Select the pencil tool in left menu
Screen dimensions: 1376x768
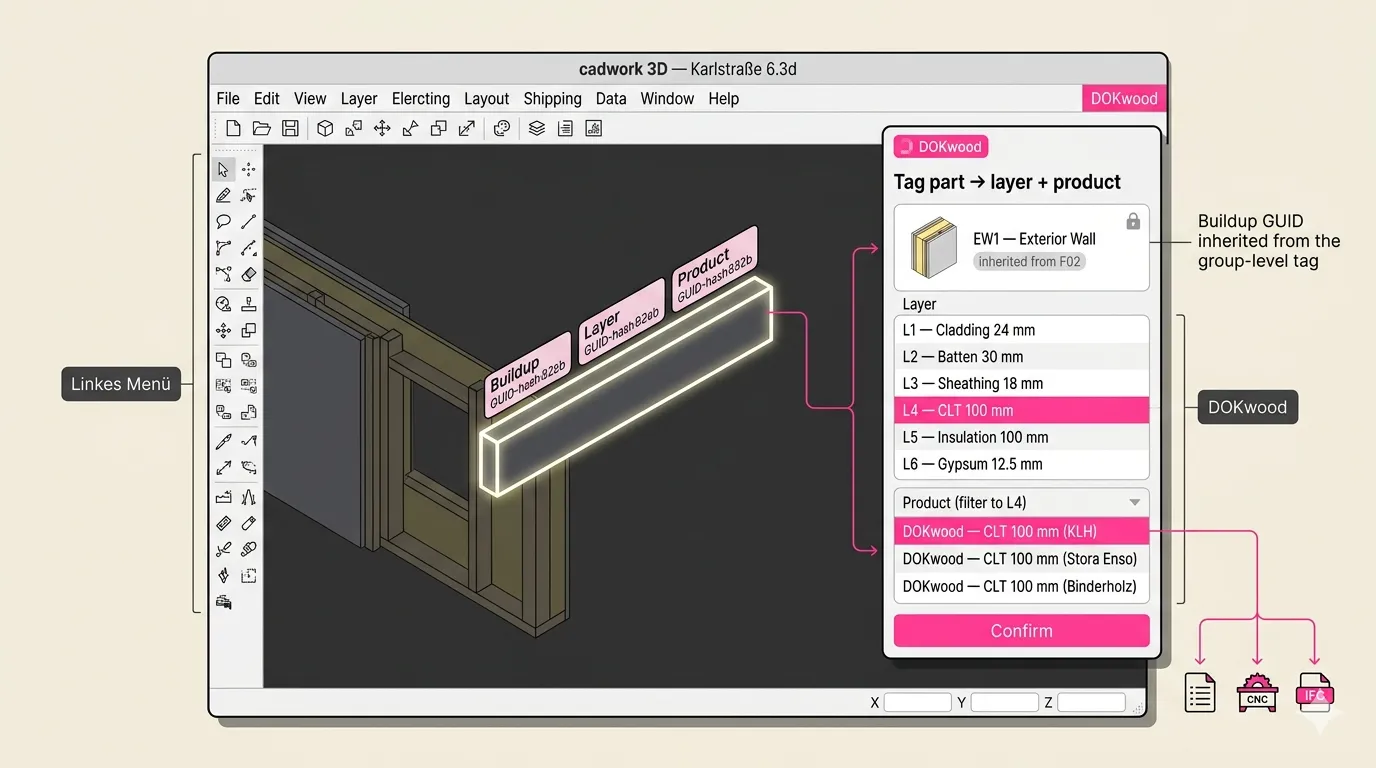(x=223, y=196)
